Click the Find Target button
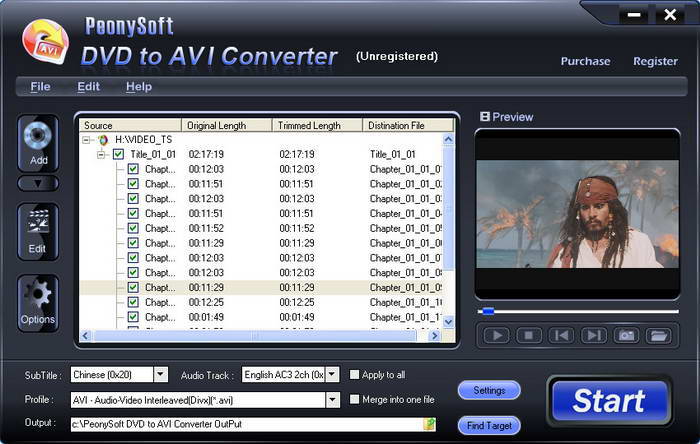Image resolution: width=700 pixels, height=444 pixels. pos(489,426)
